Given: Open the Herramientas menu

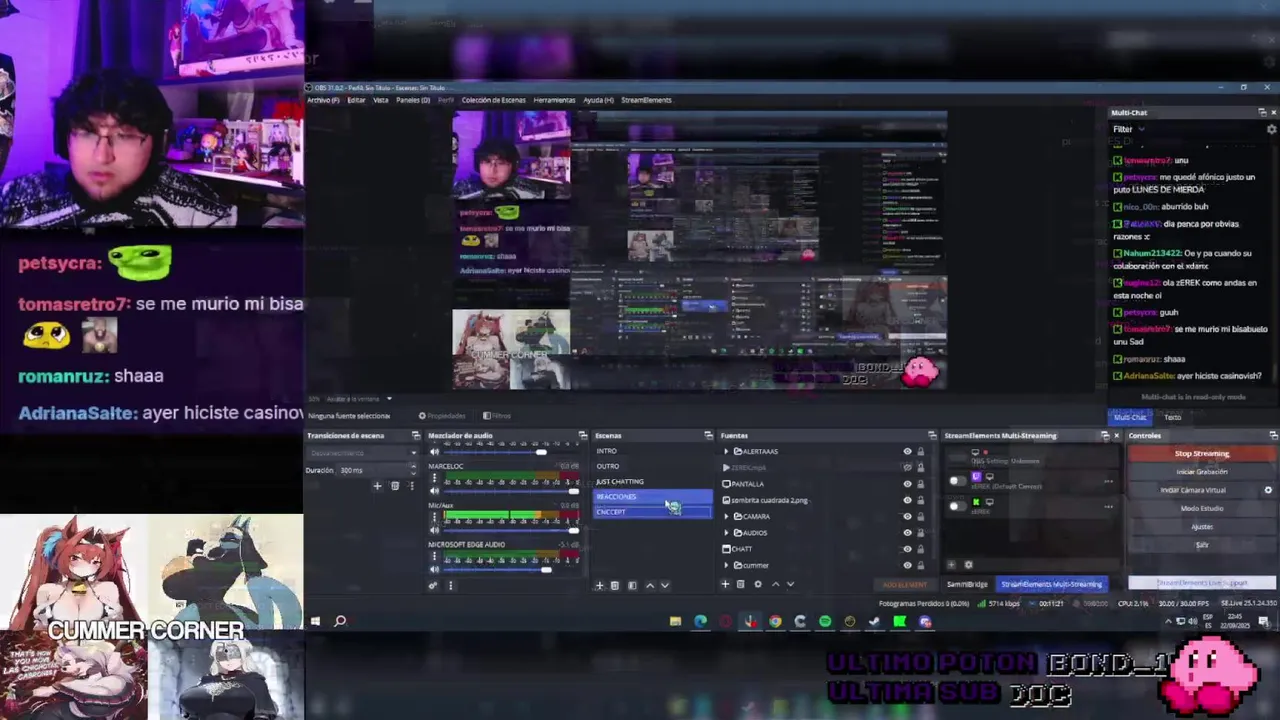Looking at the screenshot, I should tap(554, 100).
